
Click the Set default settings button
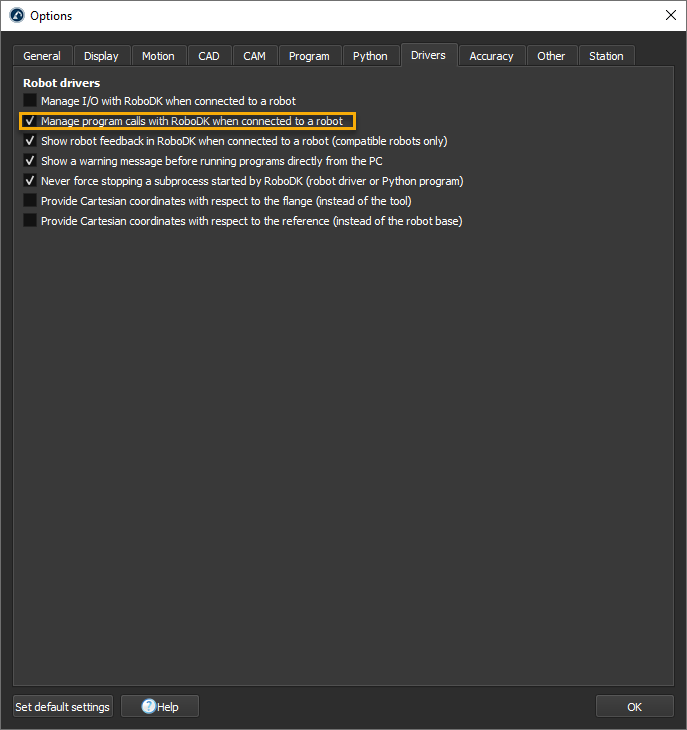point(62,707)
